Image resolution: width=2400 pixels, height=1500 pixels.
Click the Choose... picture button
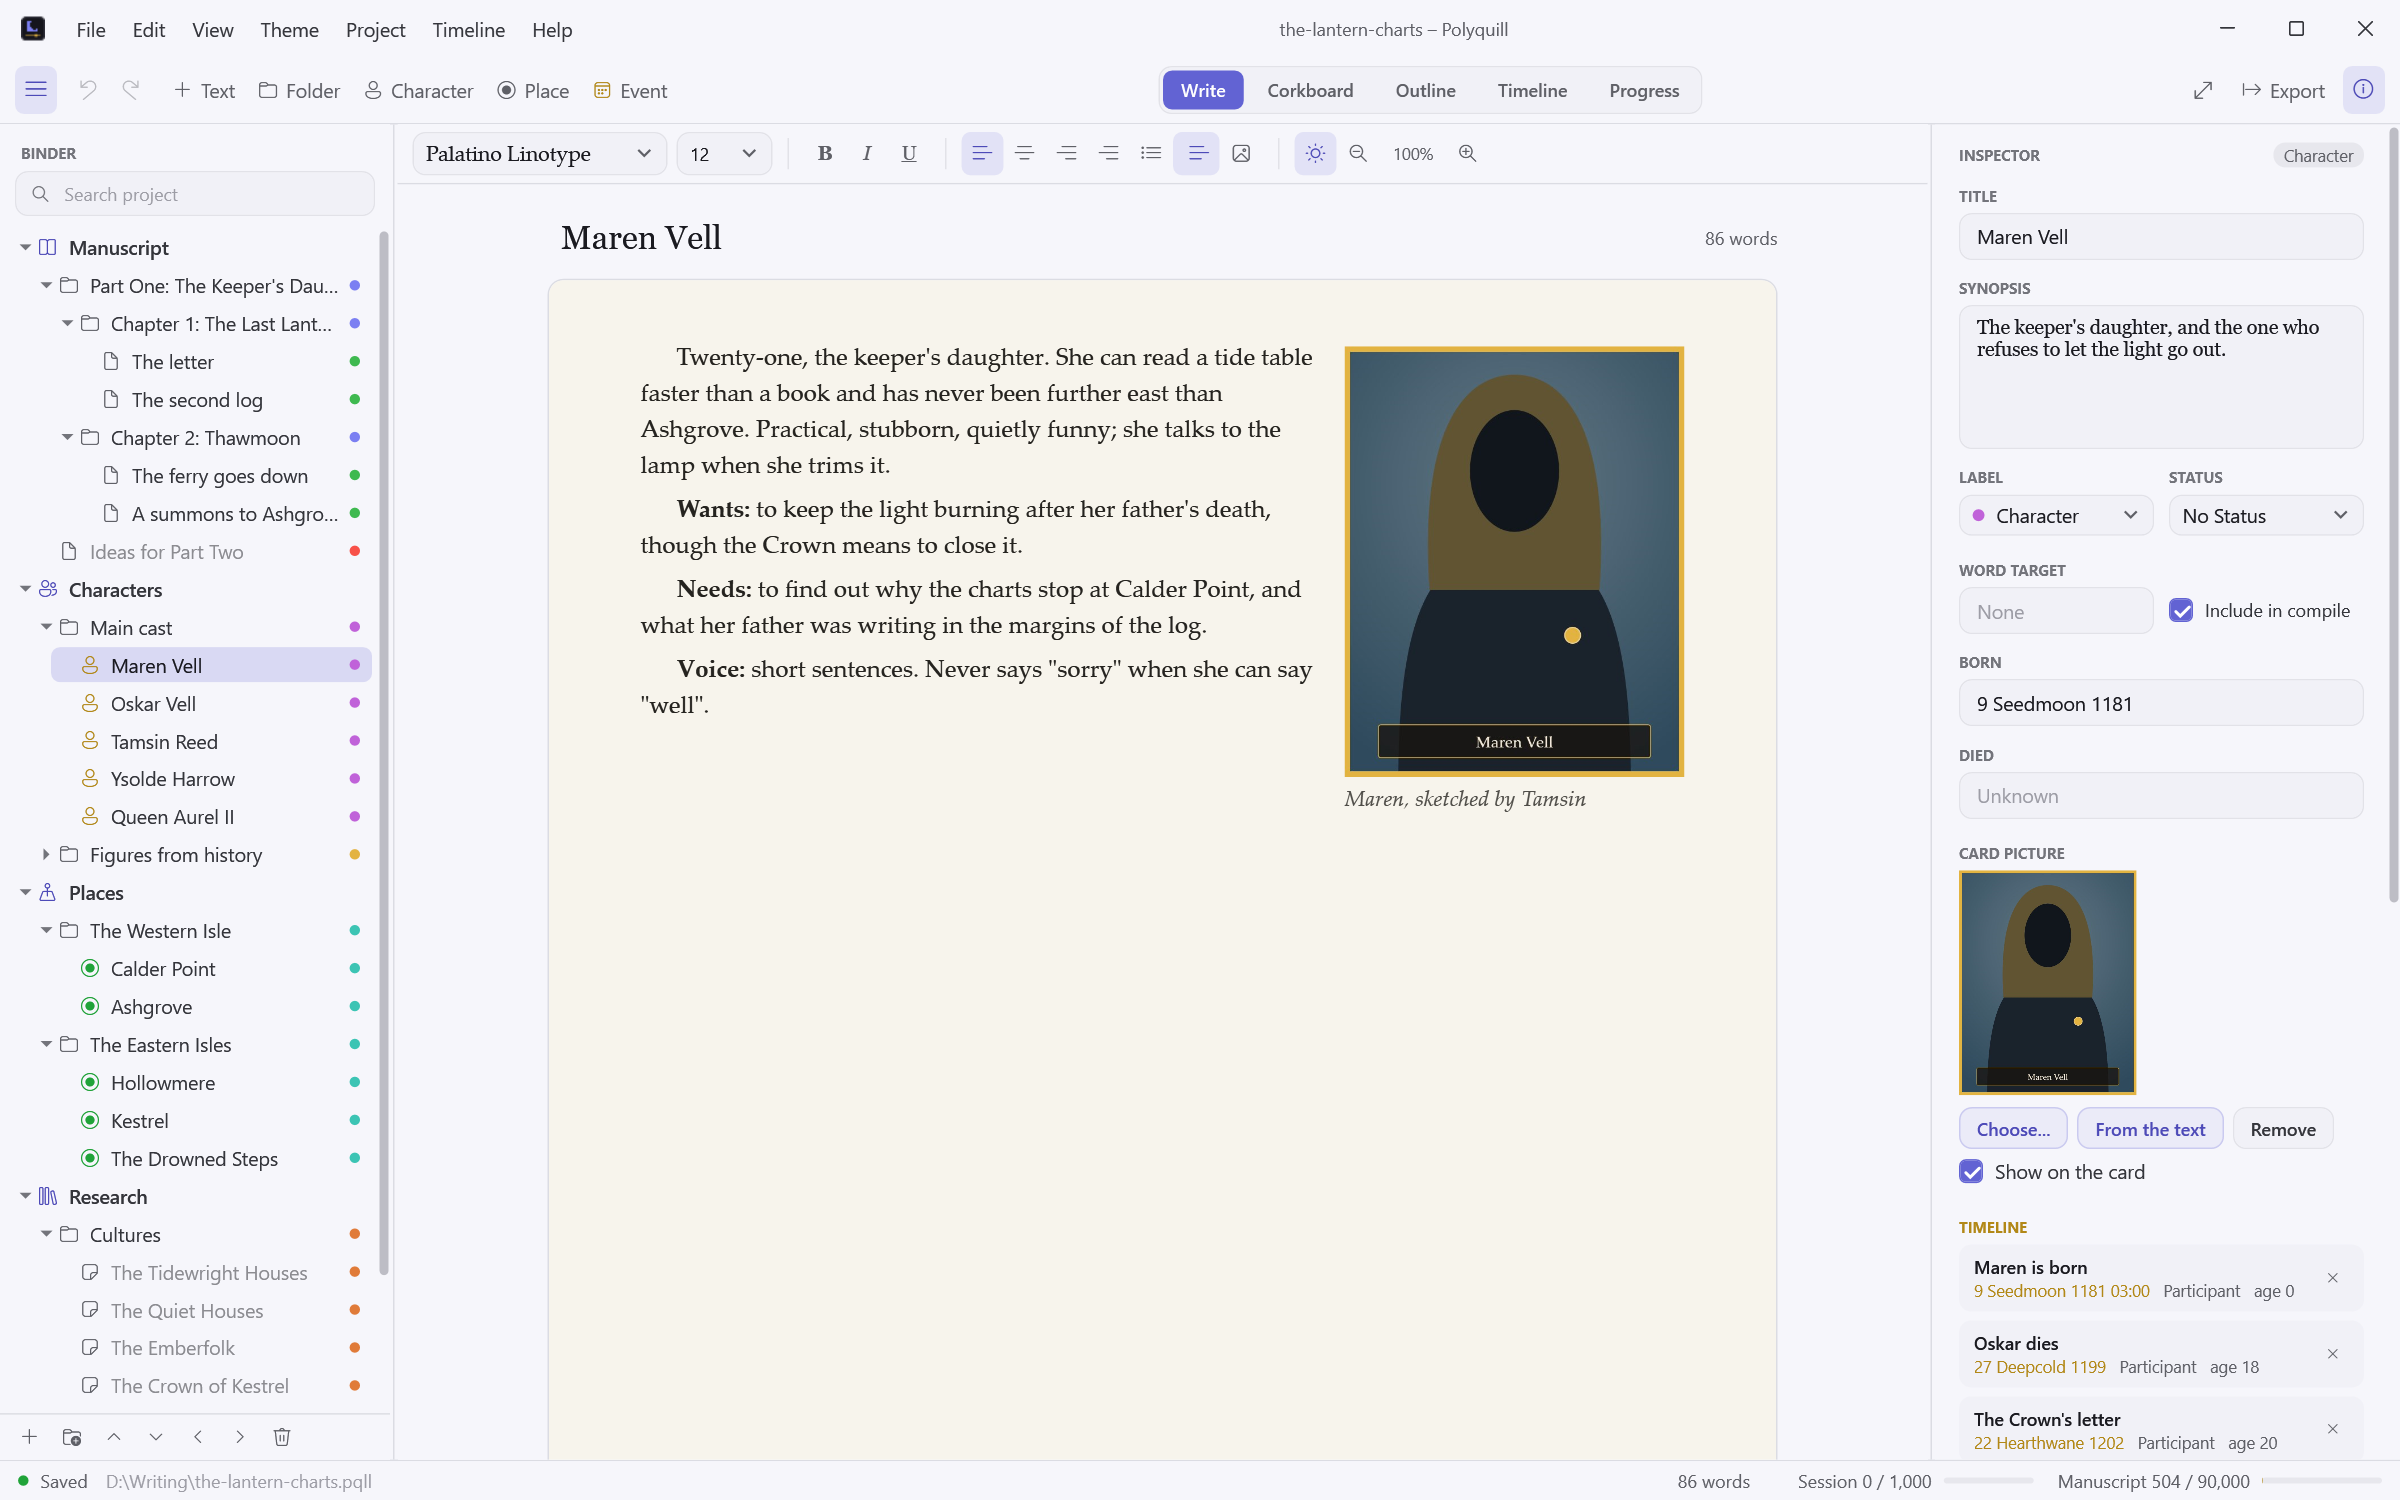click(x=2013, y=1129)
